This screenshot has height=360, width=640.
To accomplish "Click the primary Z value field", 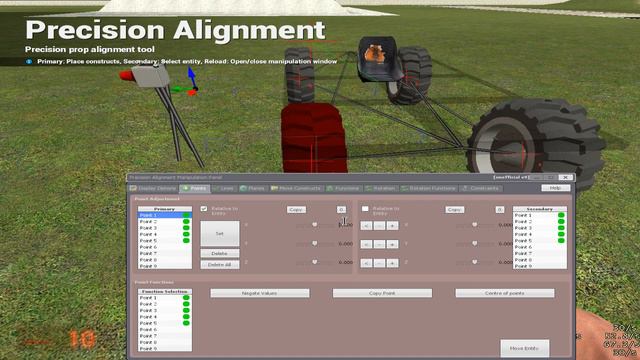I will pos(345,262).
